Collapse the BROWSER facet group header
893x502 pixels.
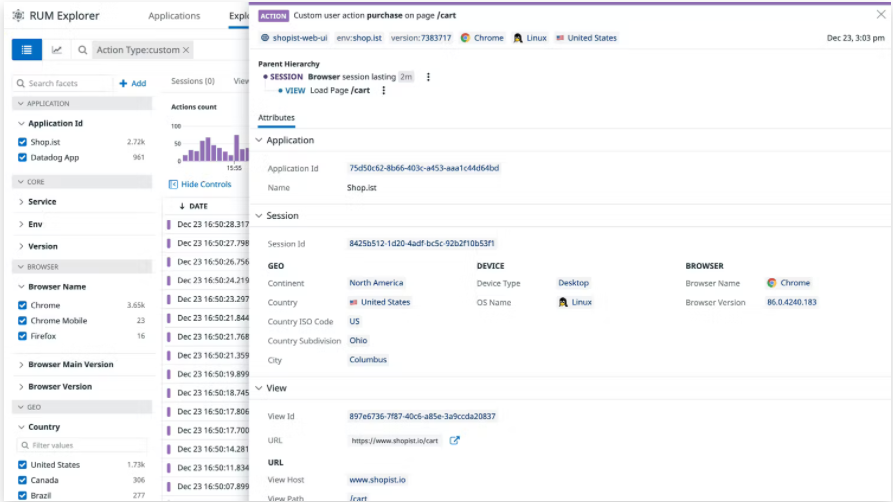click(82, 267)
